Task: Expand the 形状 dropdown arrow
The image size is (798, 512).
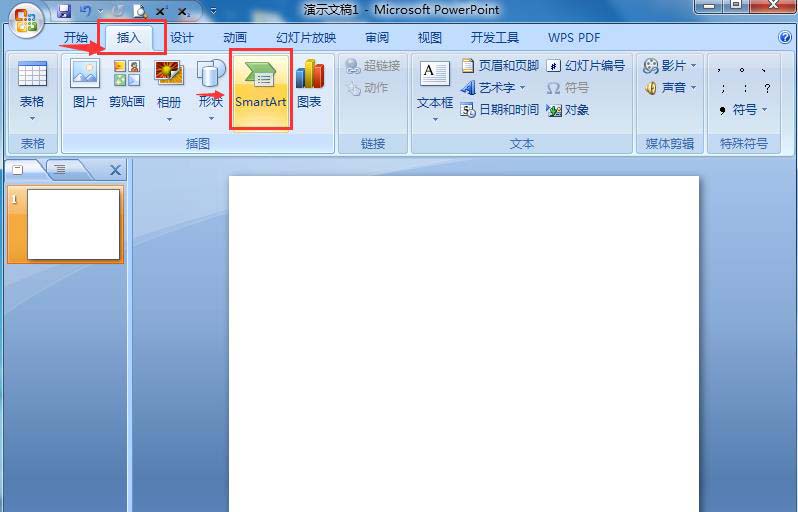Action: click(x=211, y=119)
